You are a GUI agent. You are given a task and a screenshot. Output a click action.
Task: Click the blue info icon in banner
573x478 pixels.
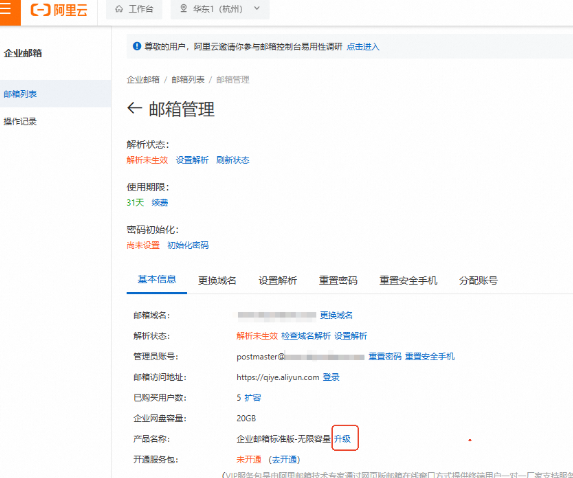[137, 46]
